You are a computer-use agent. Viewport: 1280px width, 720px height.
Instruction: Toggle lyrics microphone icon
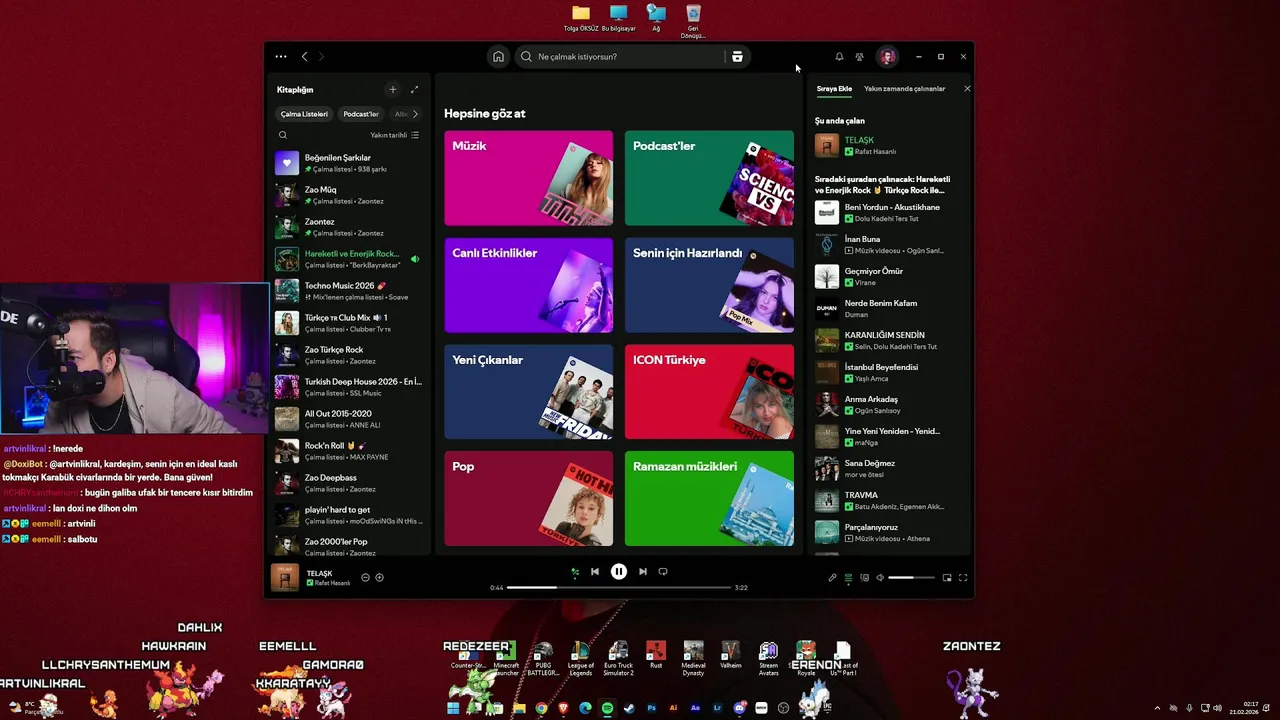coord(832,578)
